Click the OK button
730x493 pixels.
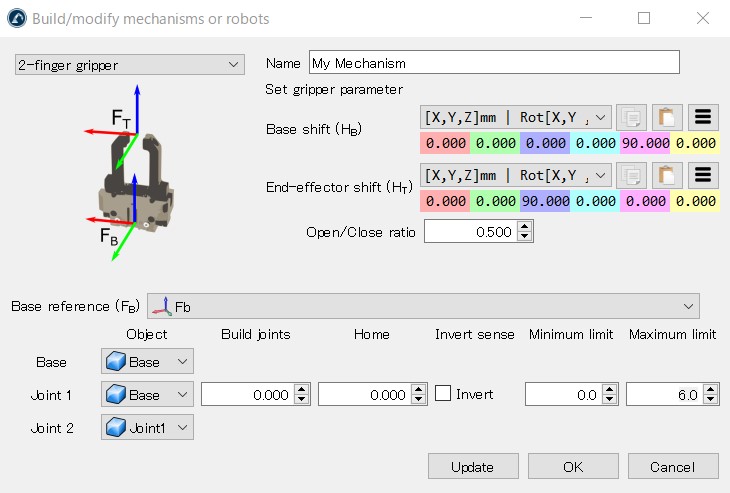(x=573, y=466)
